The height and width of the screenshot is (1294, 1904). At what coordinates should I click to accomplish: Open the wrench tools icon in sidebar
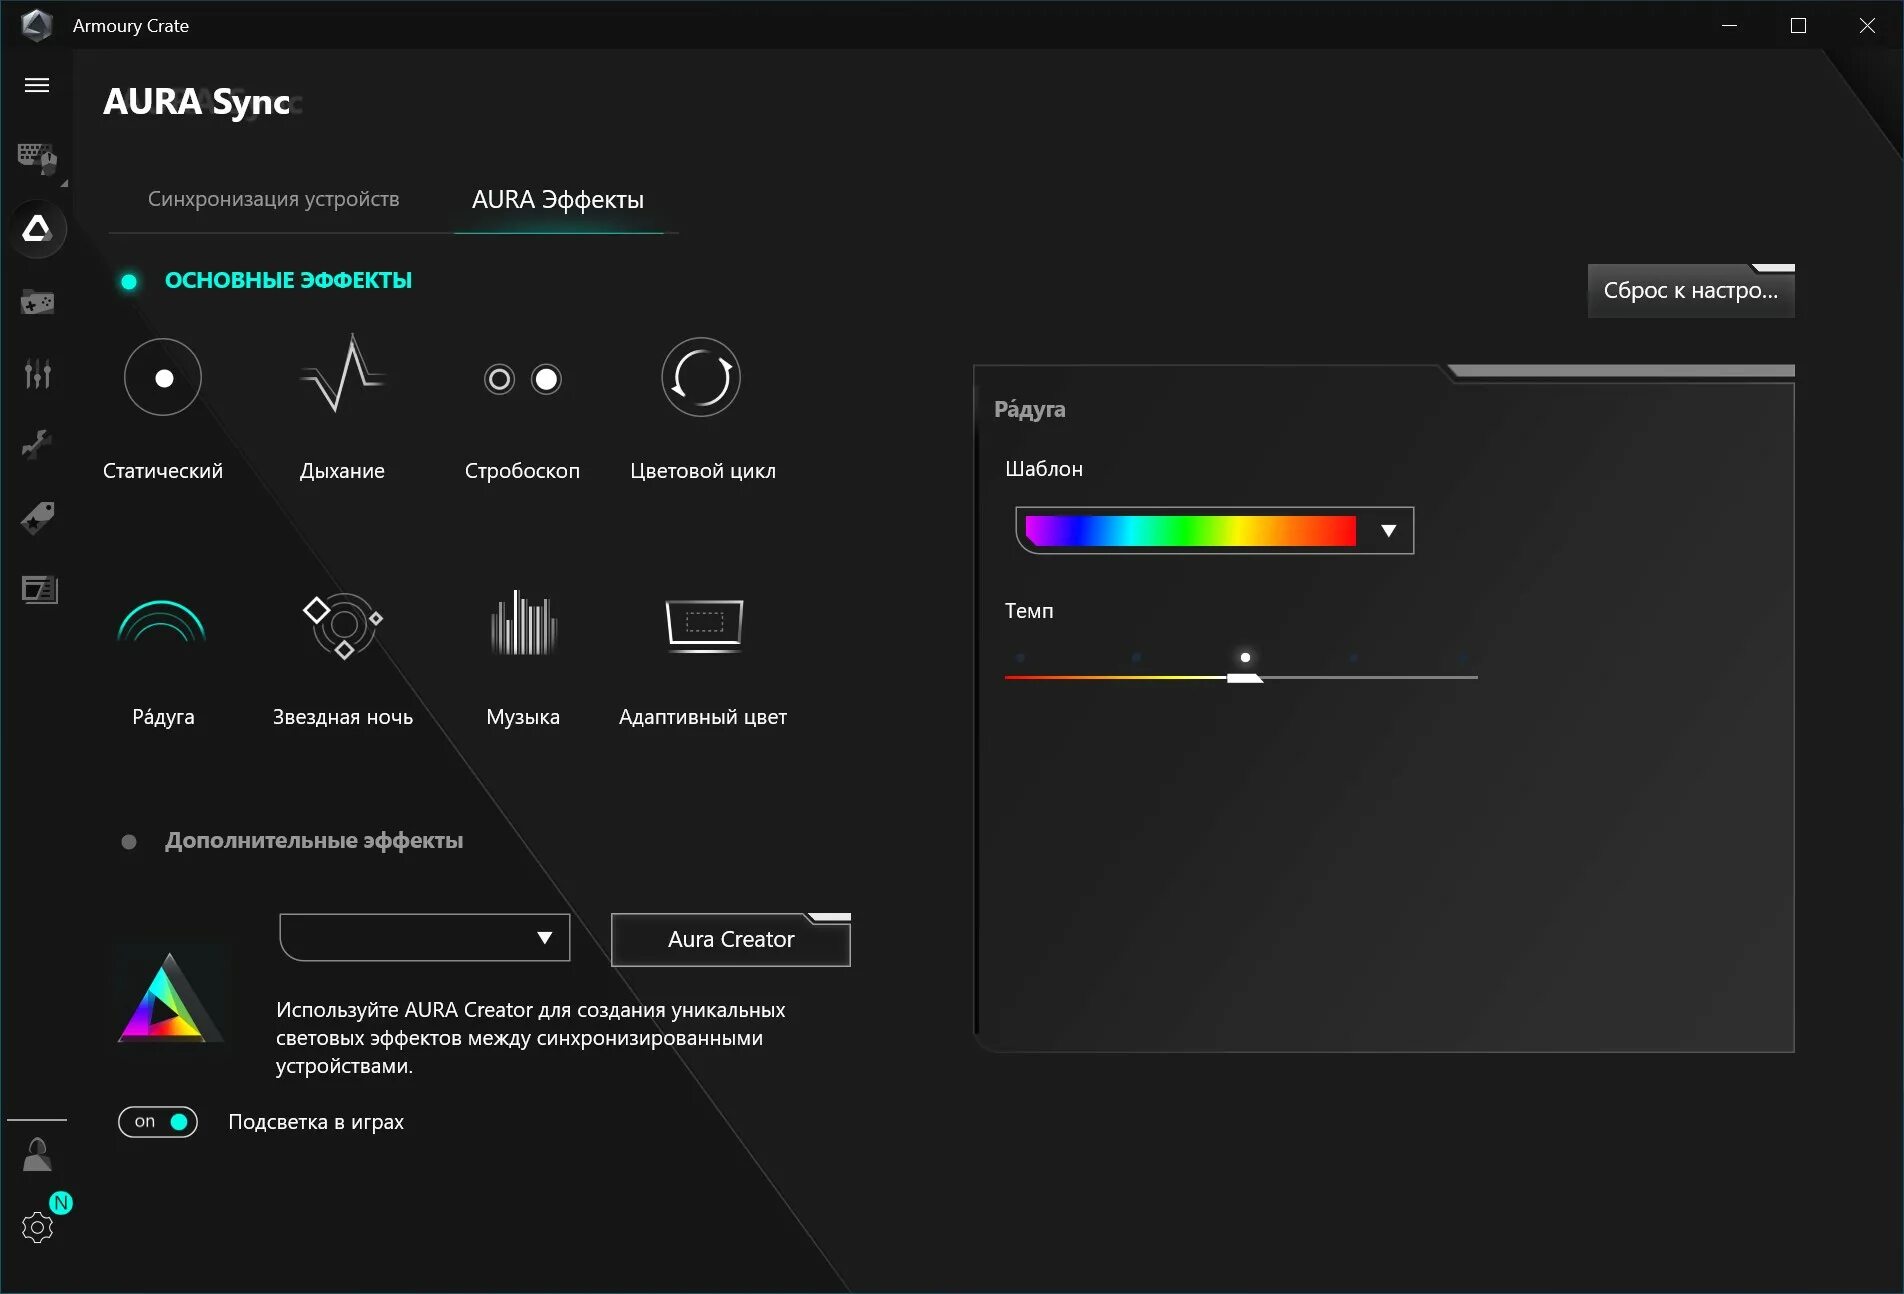click(x=37, y=444)
